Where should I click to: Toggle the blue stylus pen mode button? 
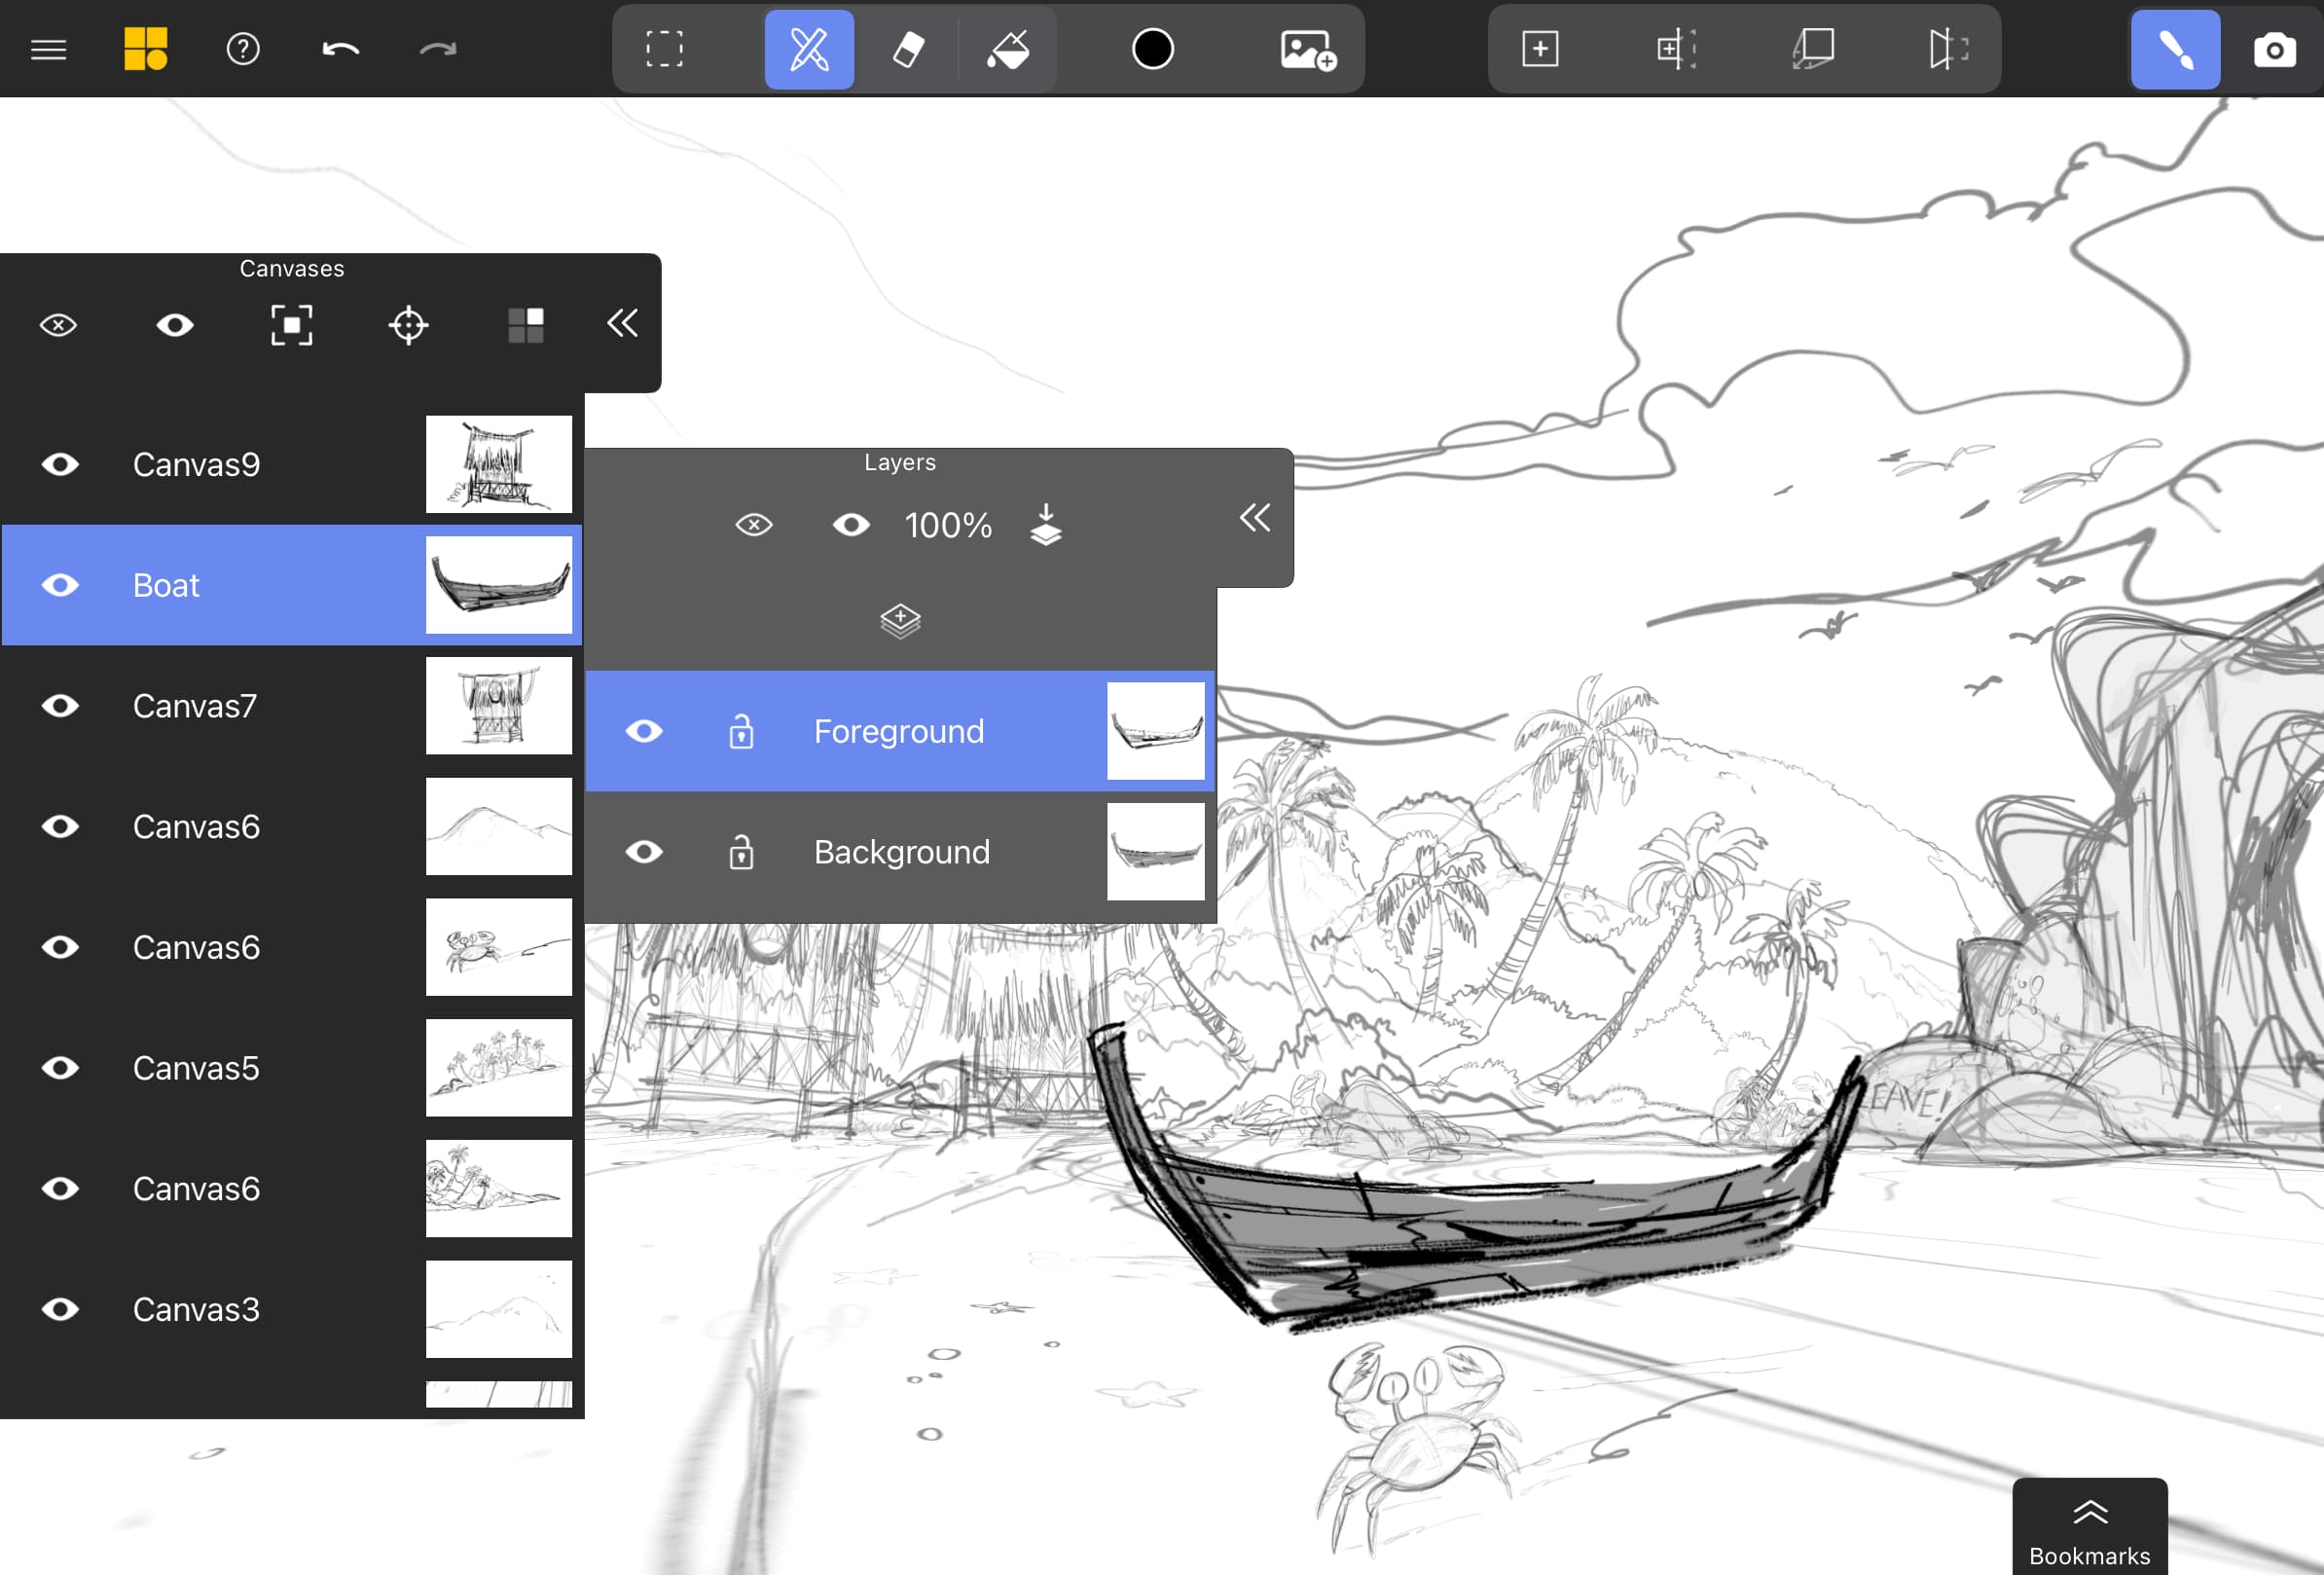click(x=2175, y=49)
